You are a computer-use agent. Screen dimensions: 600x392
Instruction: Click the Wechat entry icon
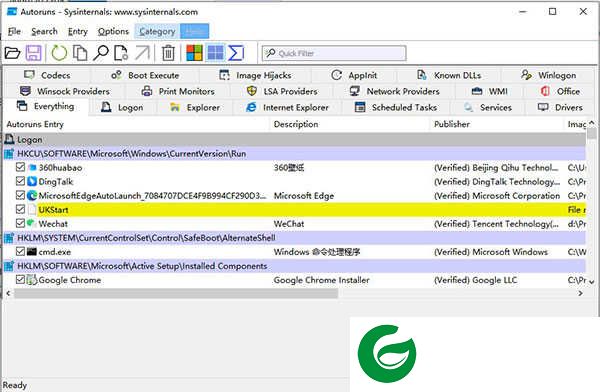pyautogui.click(x=32, y=223)
